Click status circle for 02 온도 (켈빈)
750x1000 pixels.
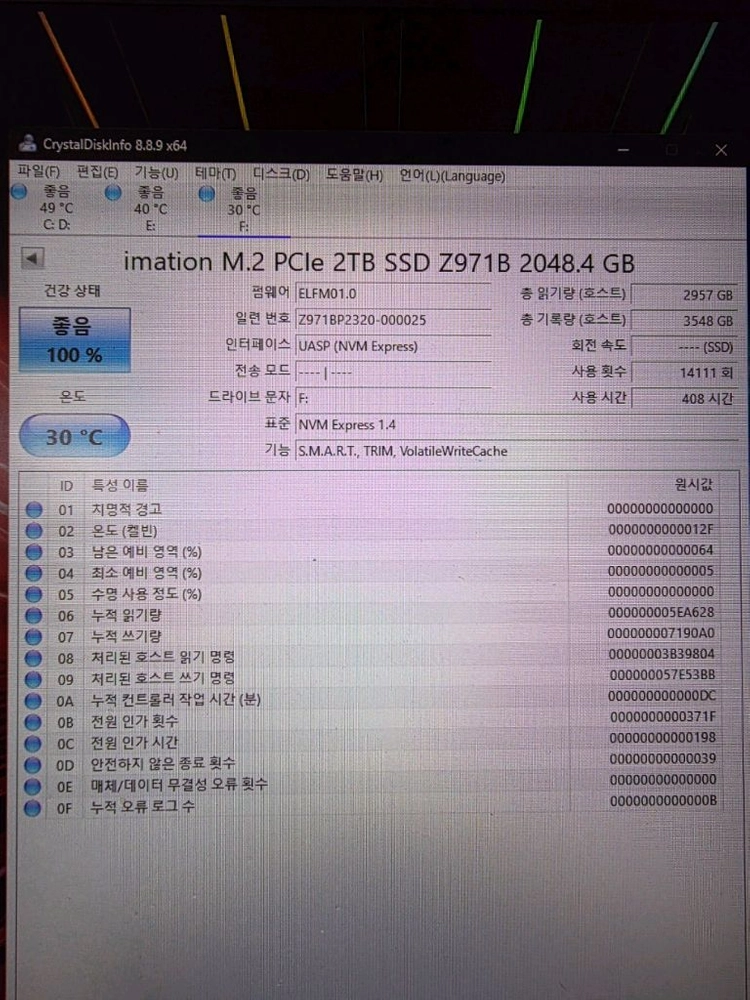pyautogui.click(x=34, y=531)
